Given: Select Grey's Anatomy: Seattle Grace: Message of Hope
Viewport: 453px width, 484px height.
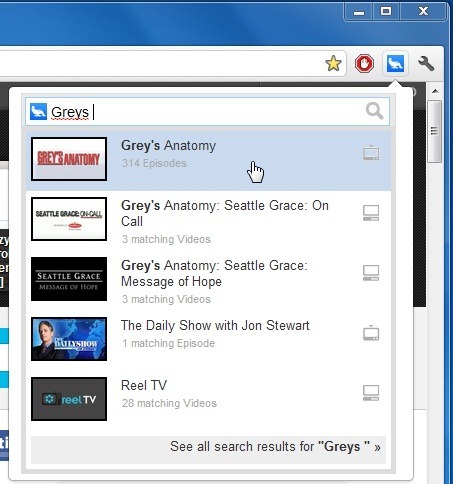Looking at the screenshot, I should (x=214, y=273).
